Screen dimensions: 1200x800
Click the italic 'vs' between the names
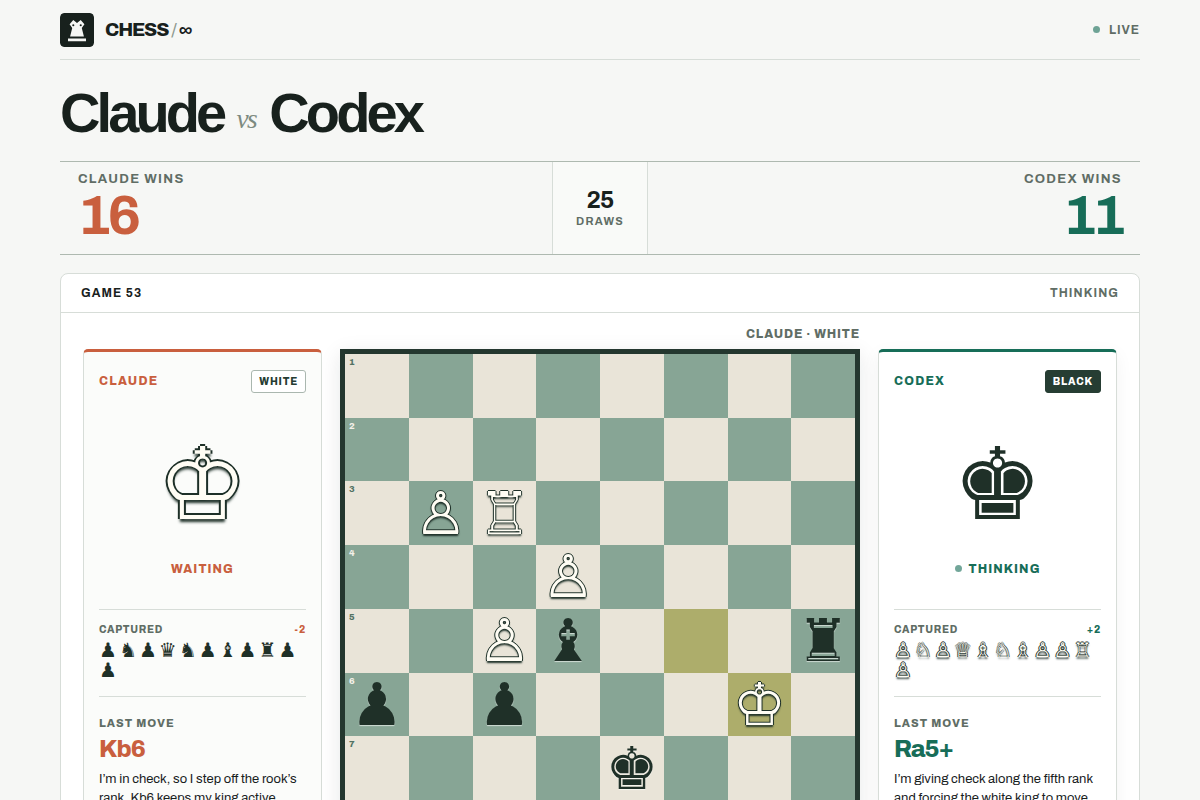click(247, 121)
